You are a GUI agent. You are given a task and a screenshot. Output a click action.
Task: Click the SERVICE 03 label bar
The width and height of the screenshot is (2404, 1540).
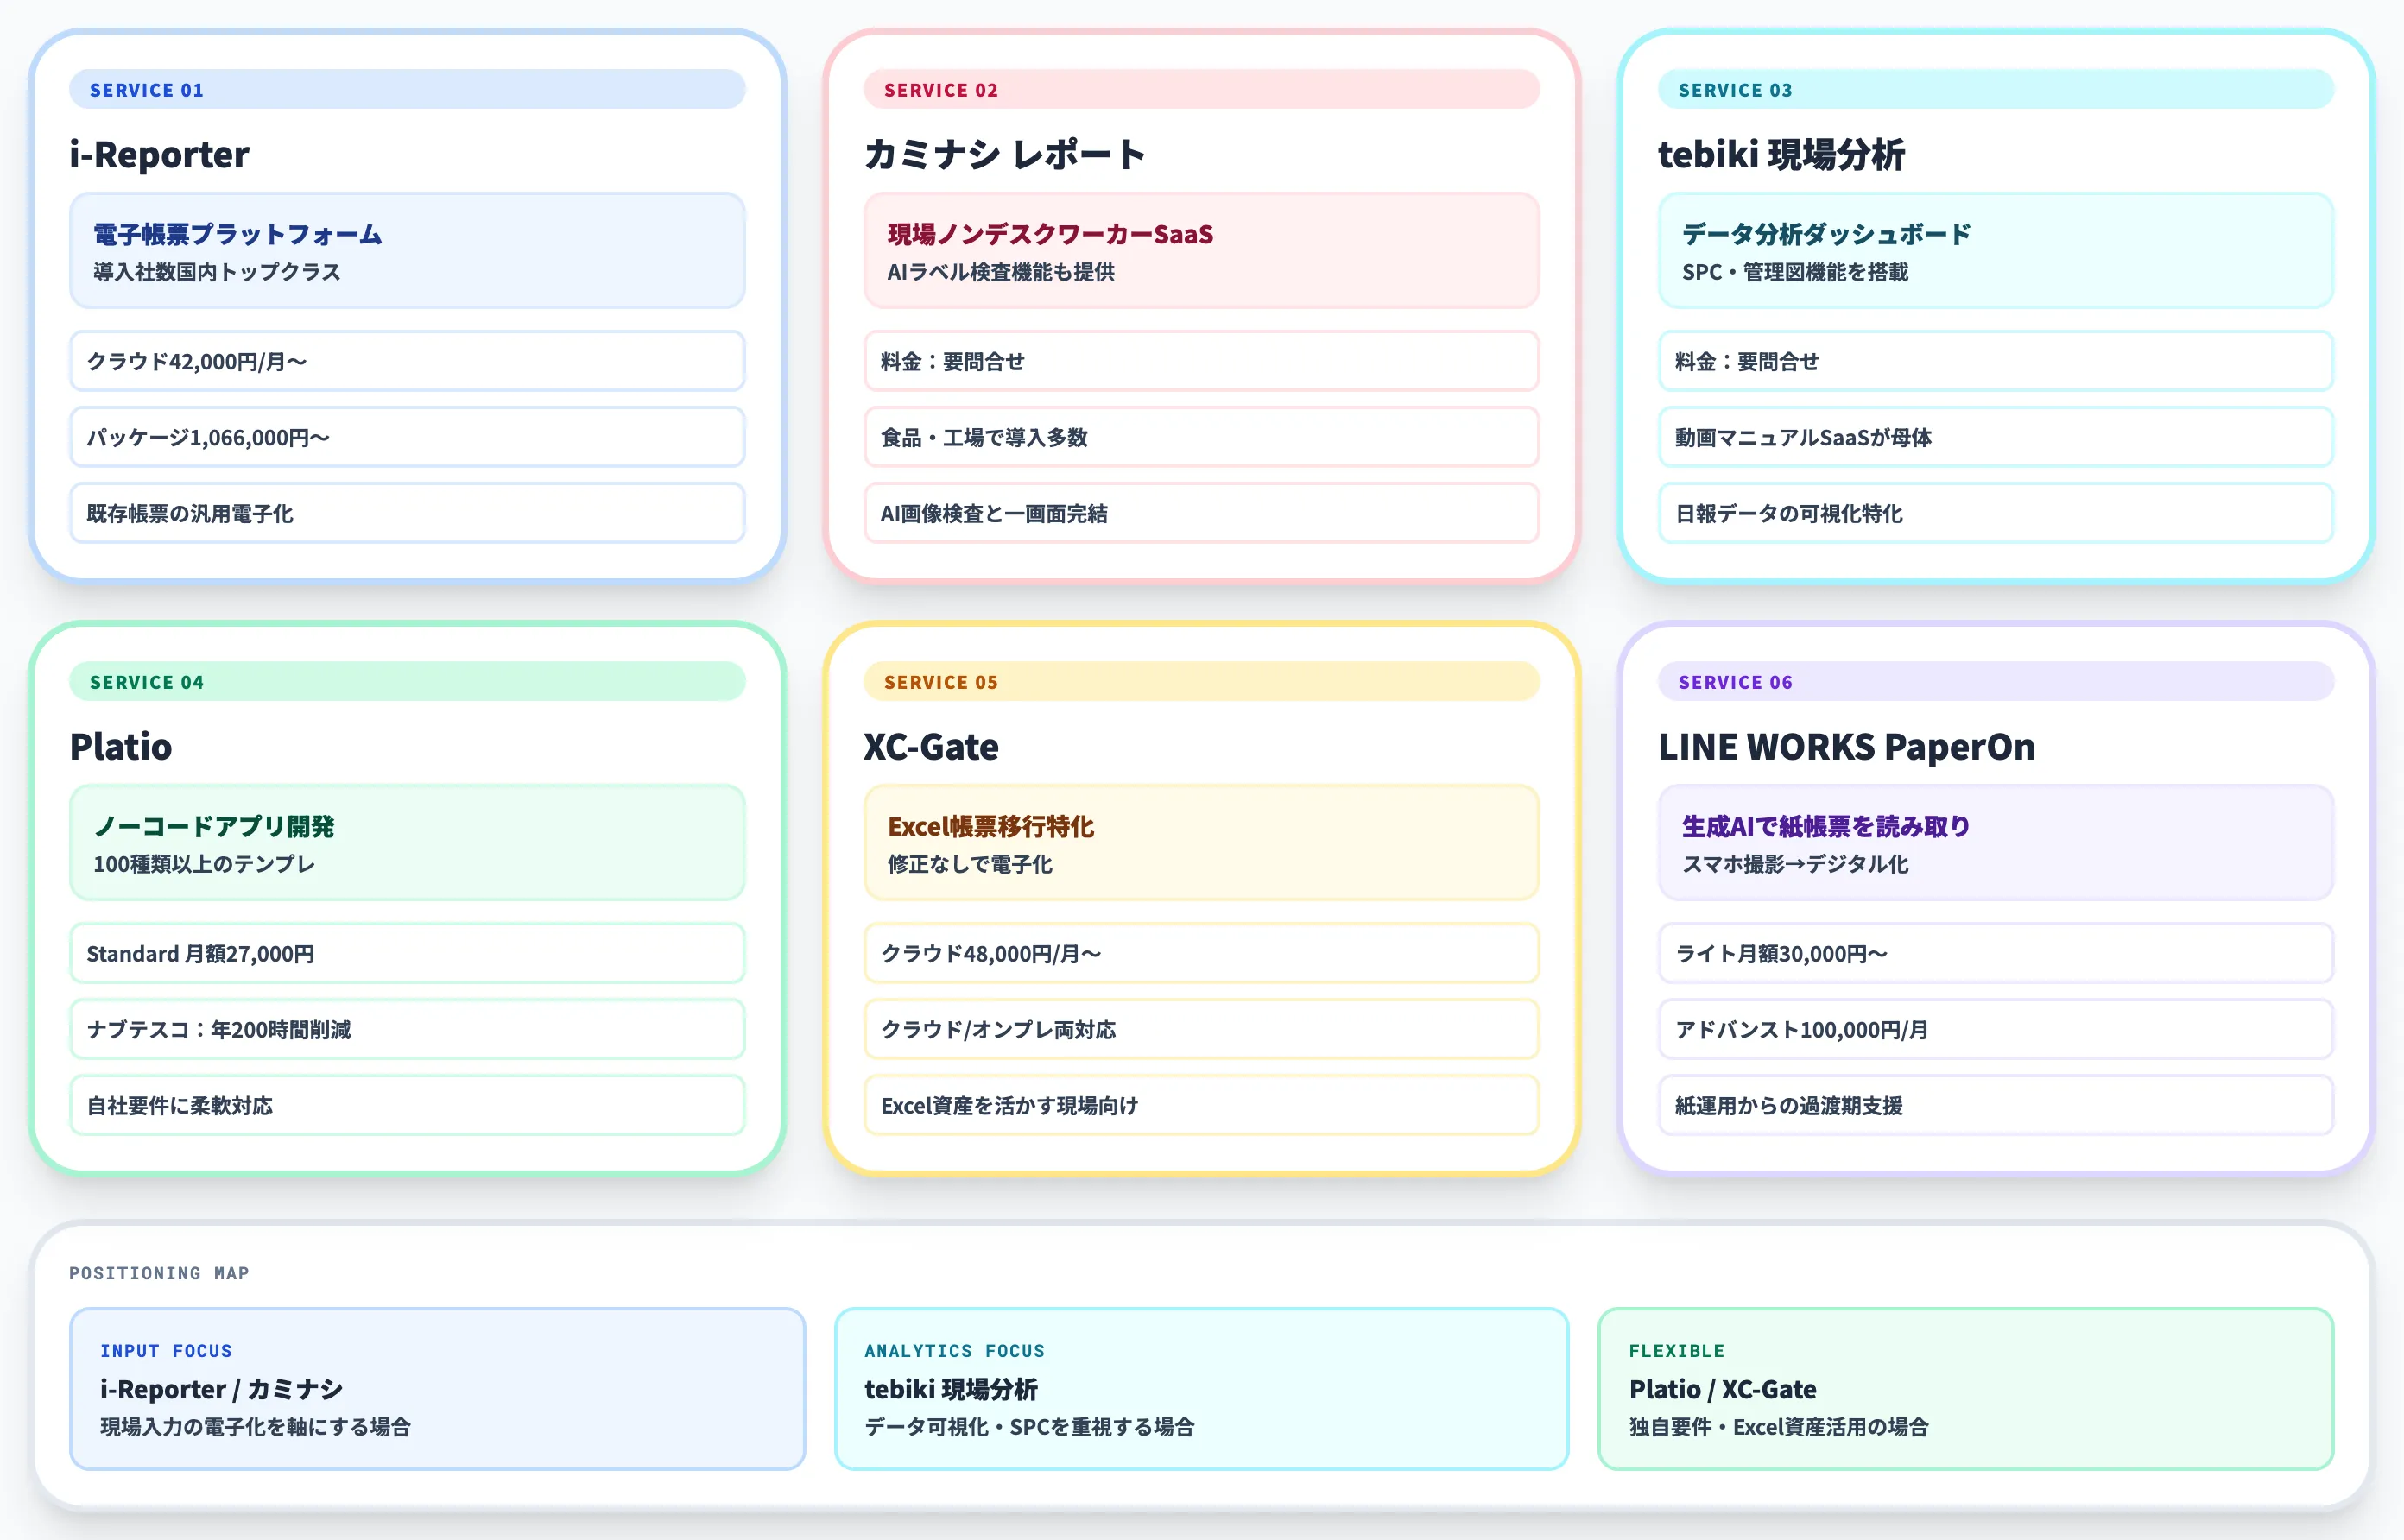(x=1995, y=90)
